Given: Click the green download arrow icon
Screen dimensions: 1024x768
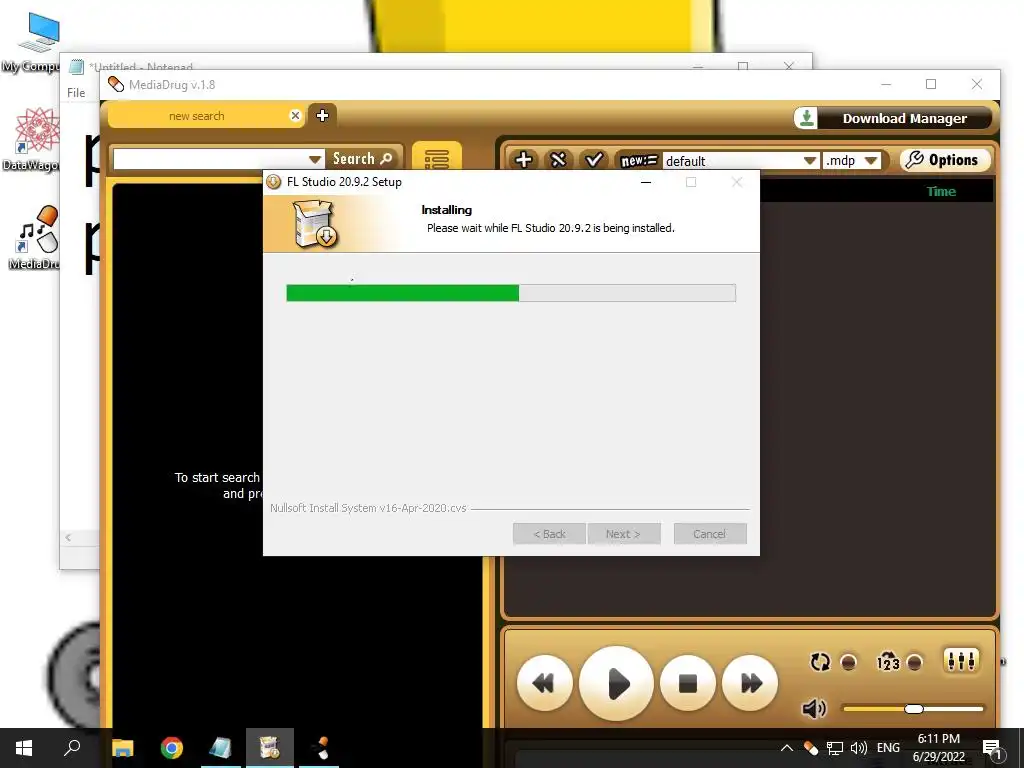Looking at the screenshot, I should click(x=807, y=118).
